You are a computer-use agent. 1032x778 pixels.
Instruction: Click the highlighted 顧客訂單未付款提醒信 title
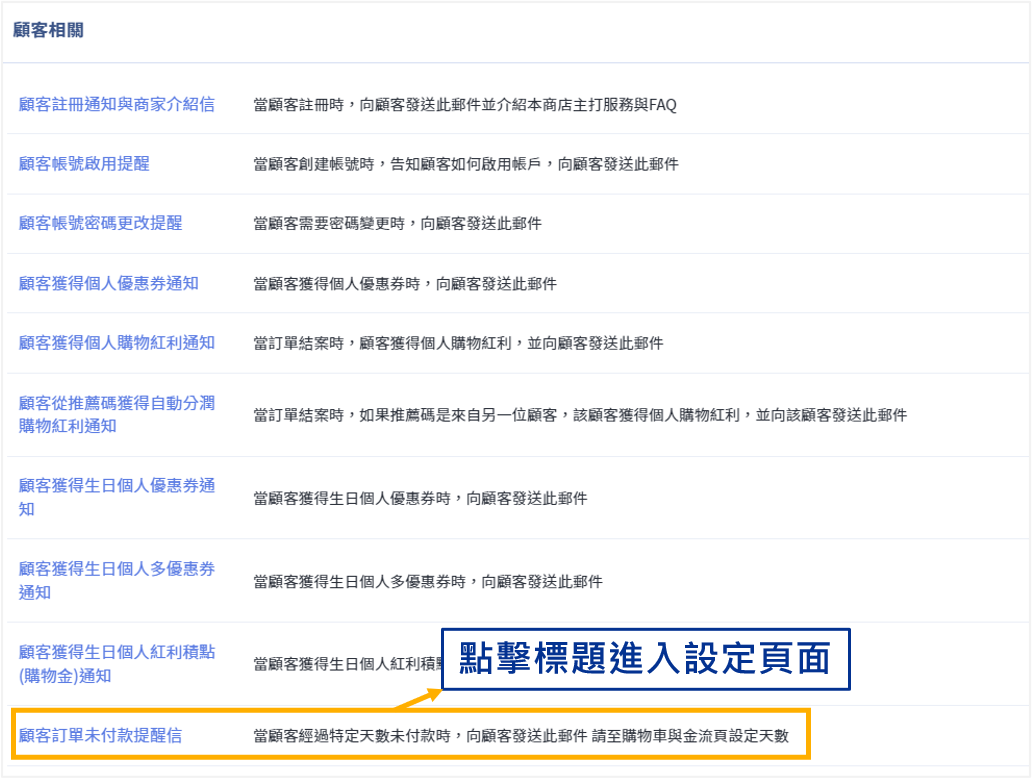[x=101, y=736]
